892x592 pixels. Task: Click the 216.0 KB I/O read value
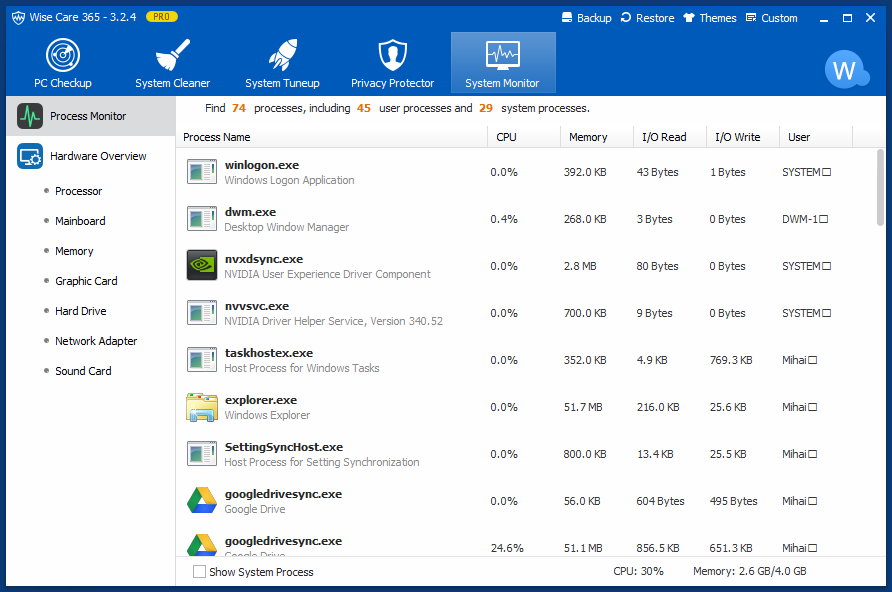pos(658,407)
